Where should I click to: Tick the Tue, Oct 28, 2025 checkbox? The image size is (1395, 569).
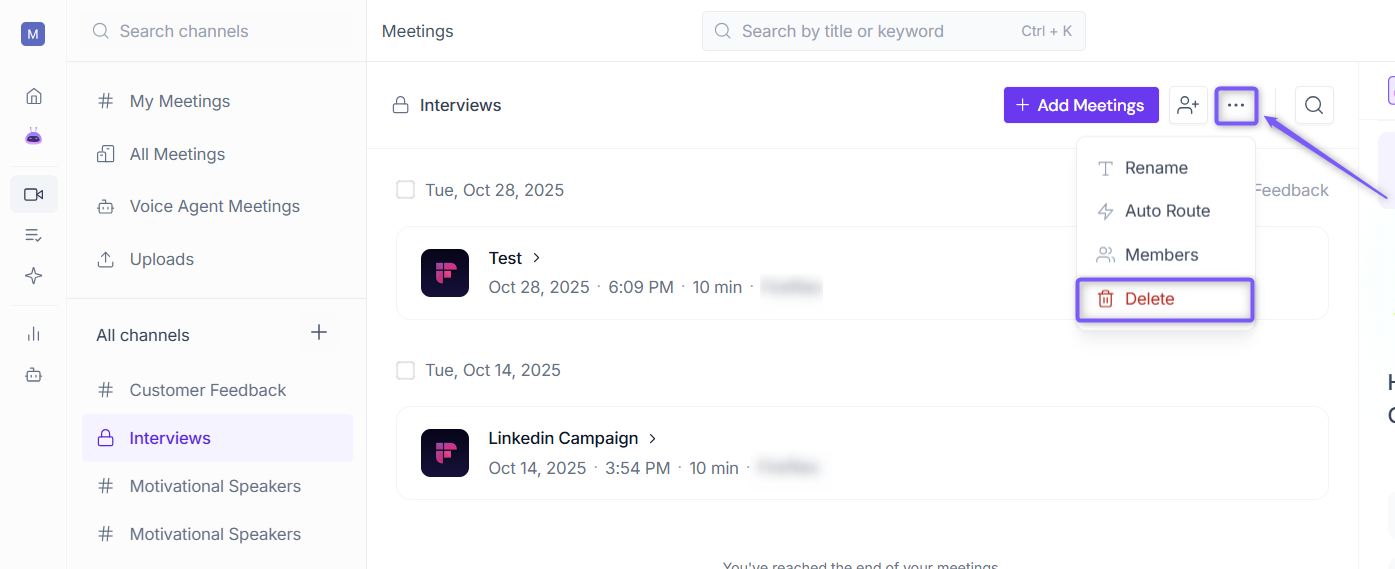tap(405, 190)
